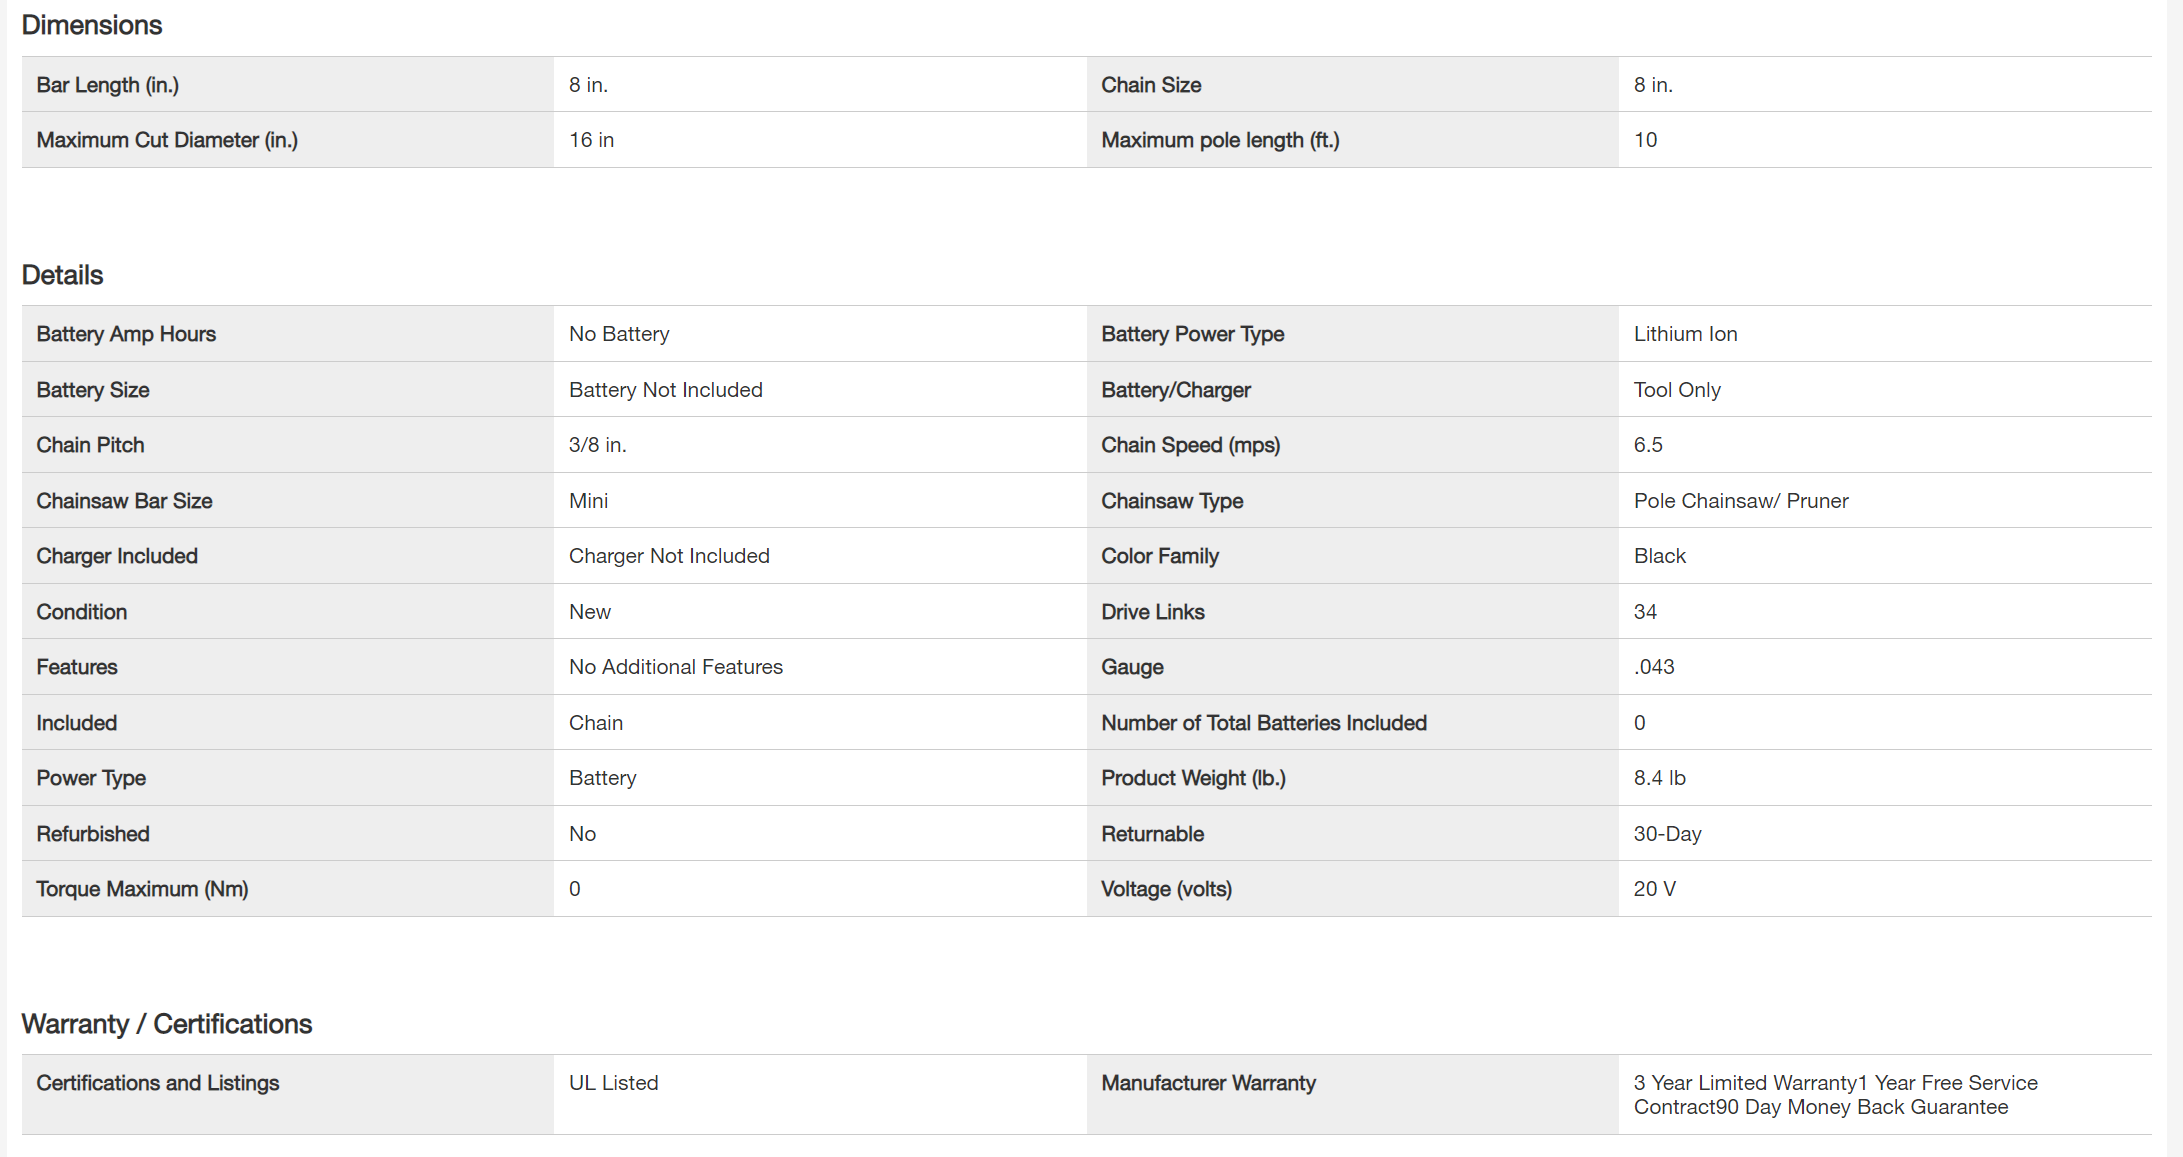Image resolution: width=2183 pixels, height=1157 pixels.
Task: Click the Chain Pitch 3/8 in. value
Action: [598, 445]
